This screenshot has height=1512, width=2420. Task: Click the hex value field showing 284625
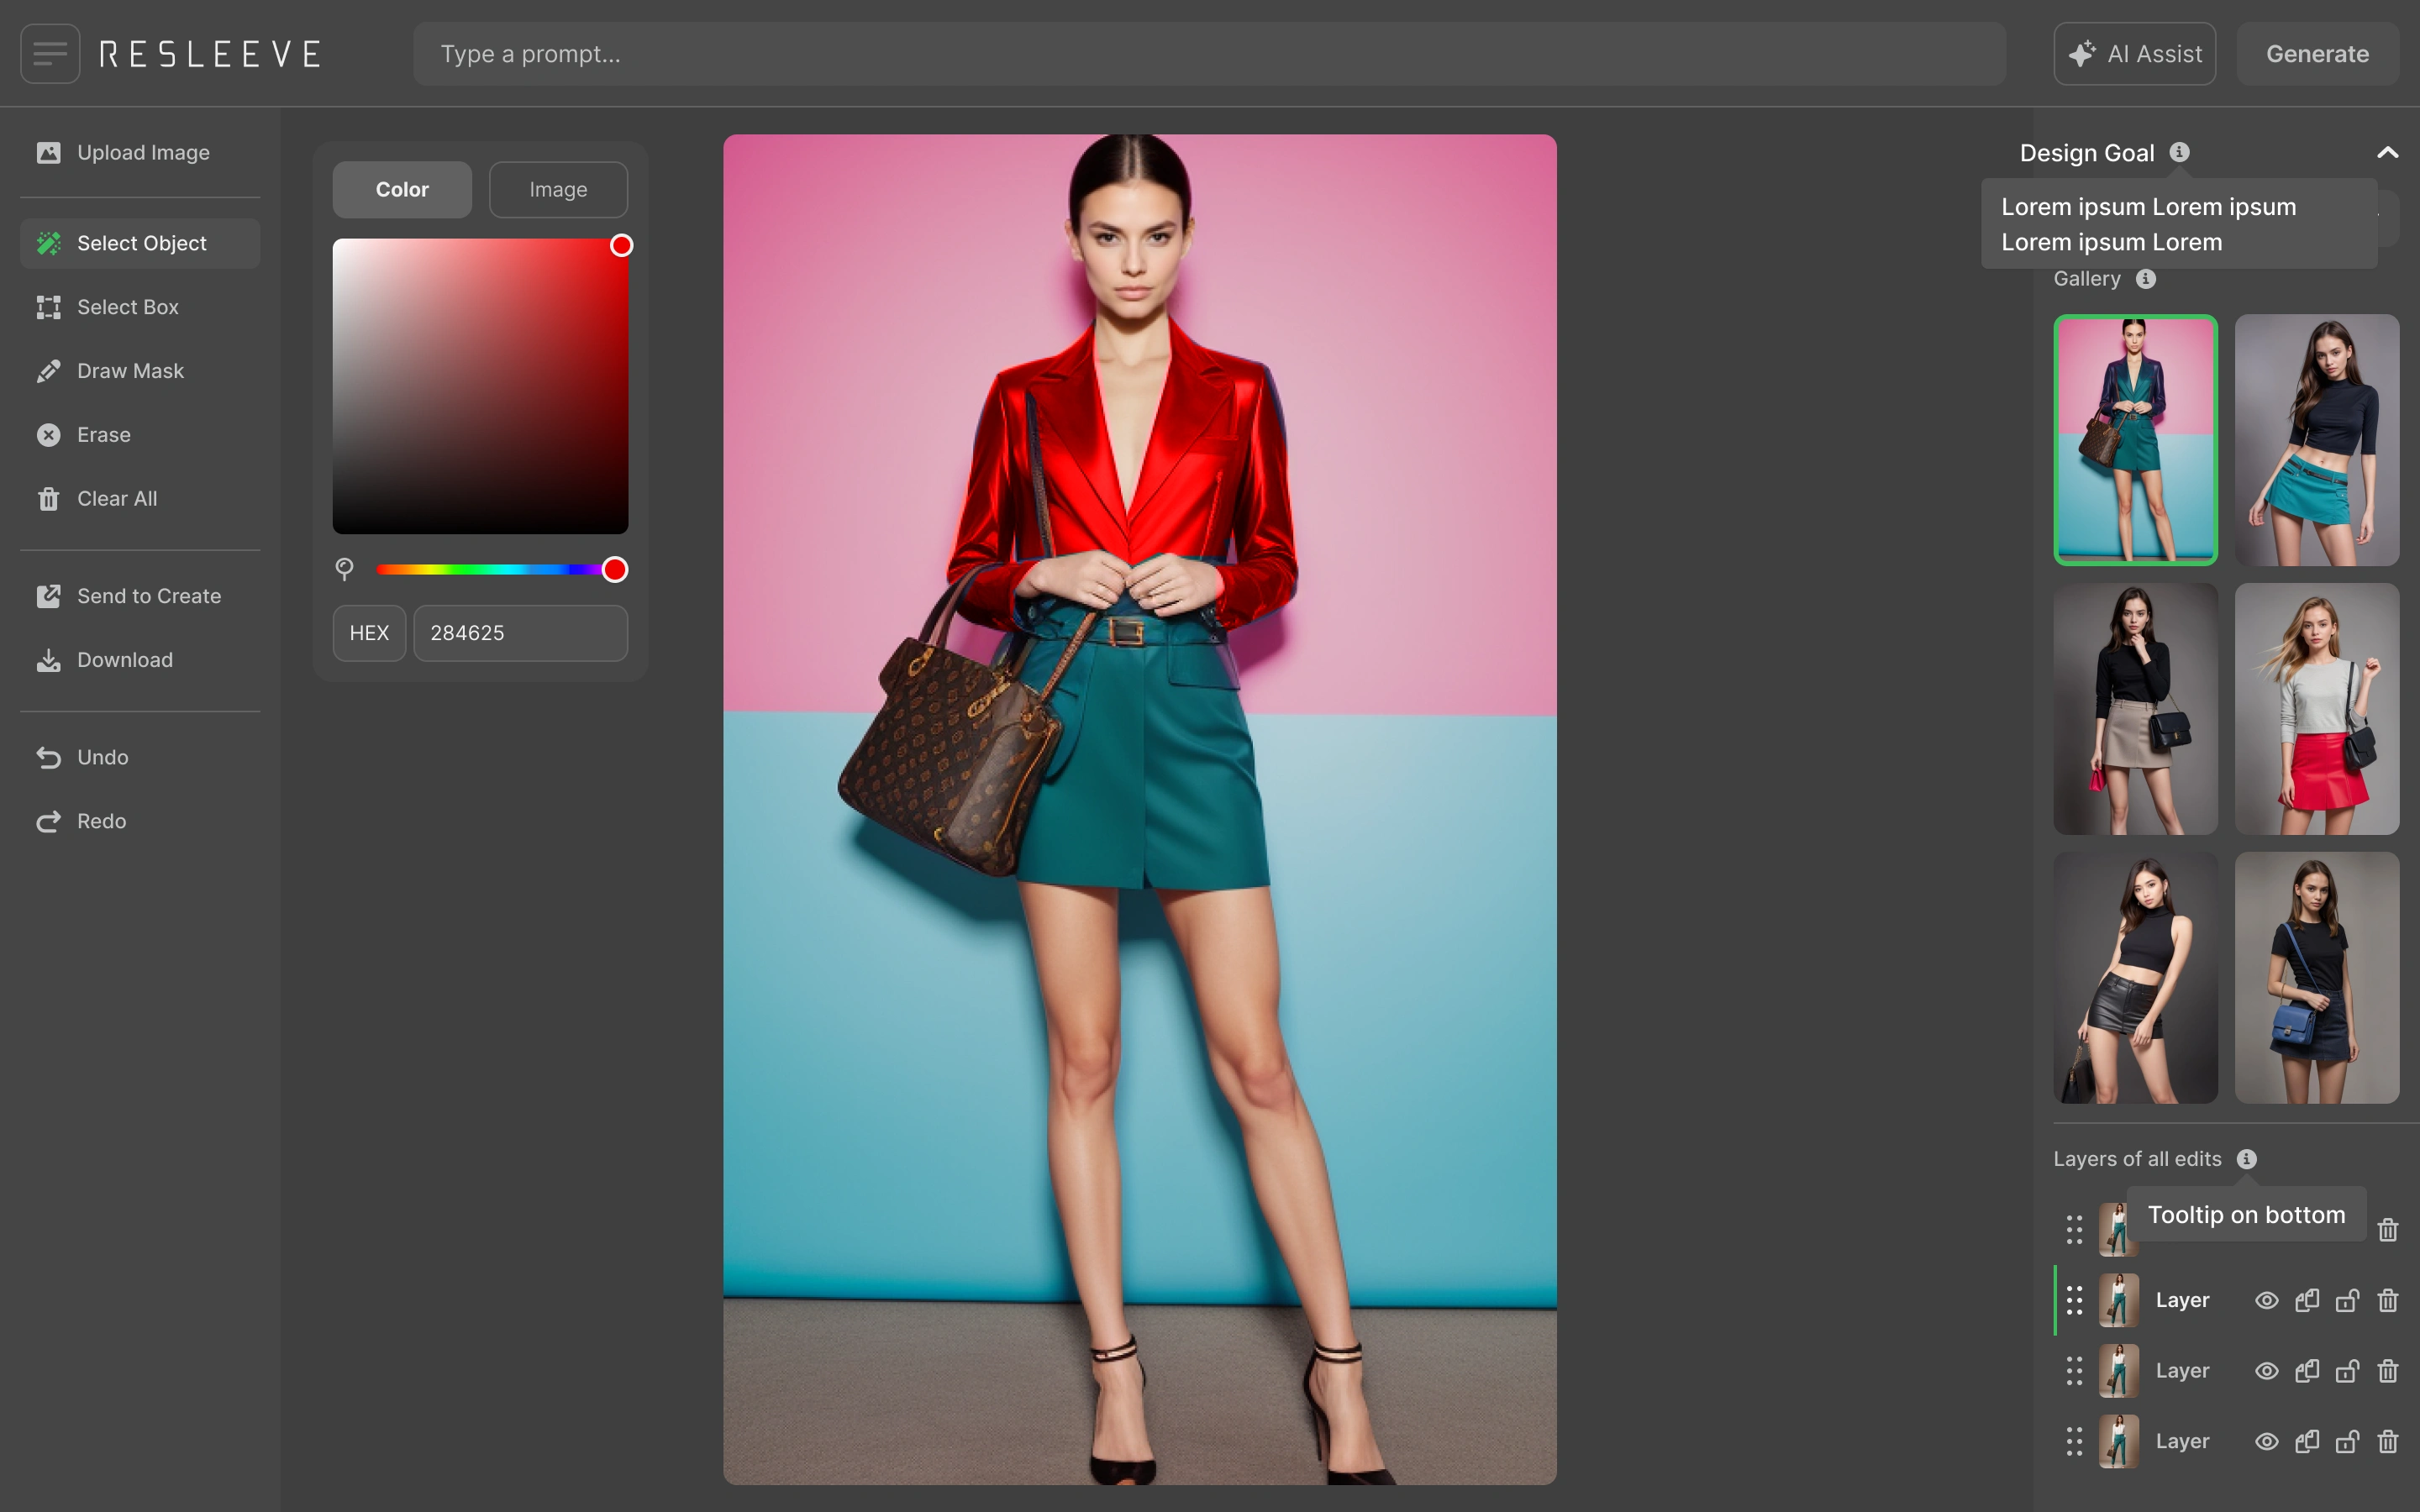tap(520, 633)
